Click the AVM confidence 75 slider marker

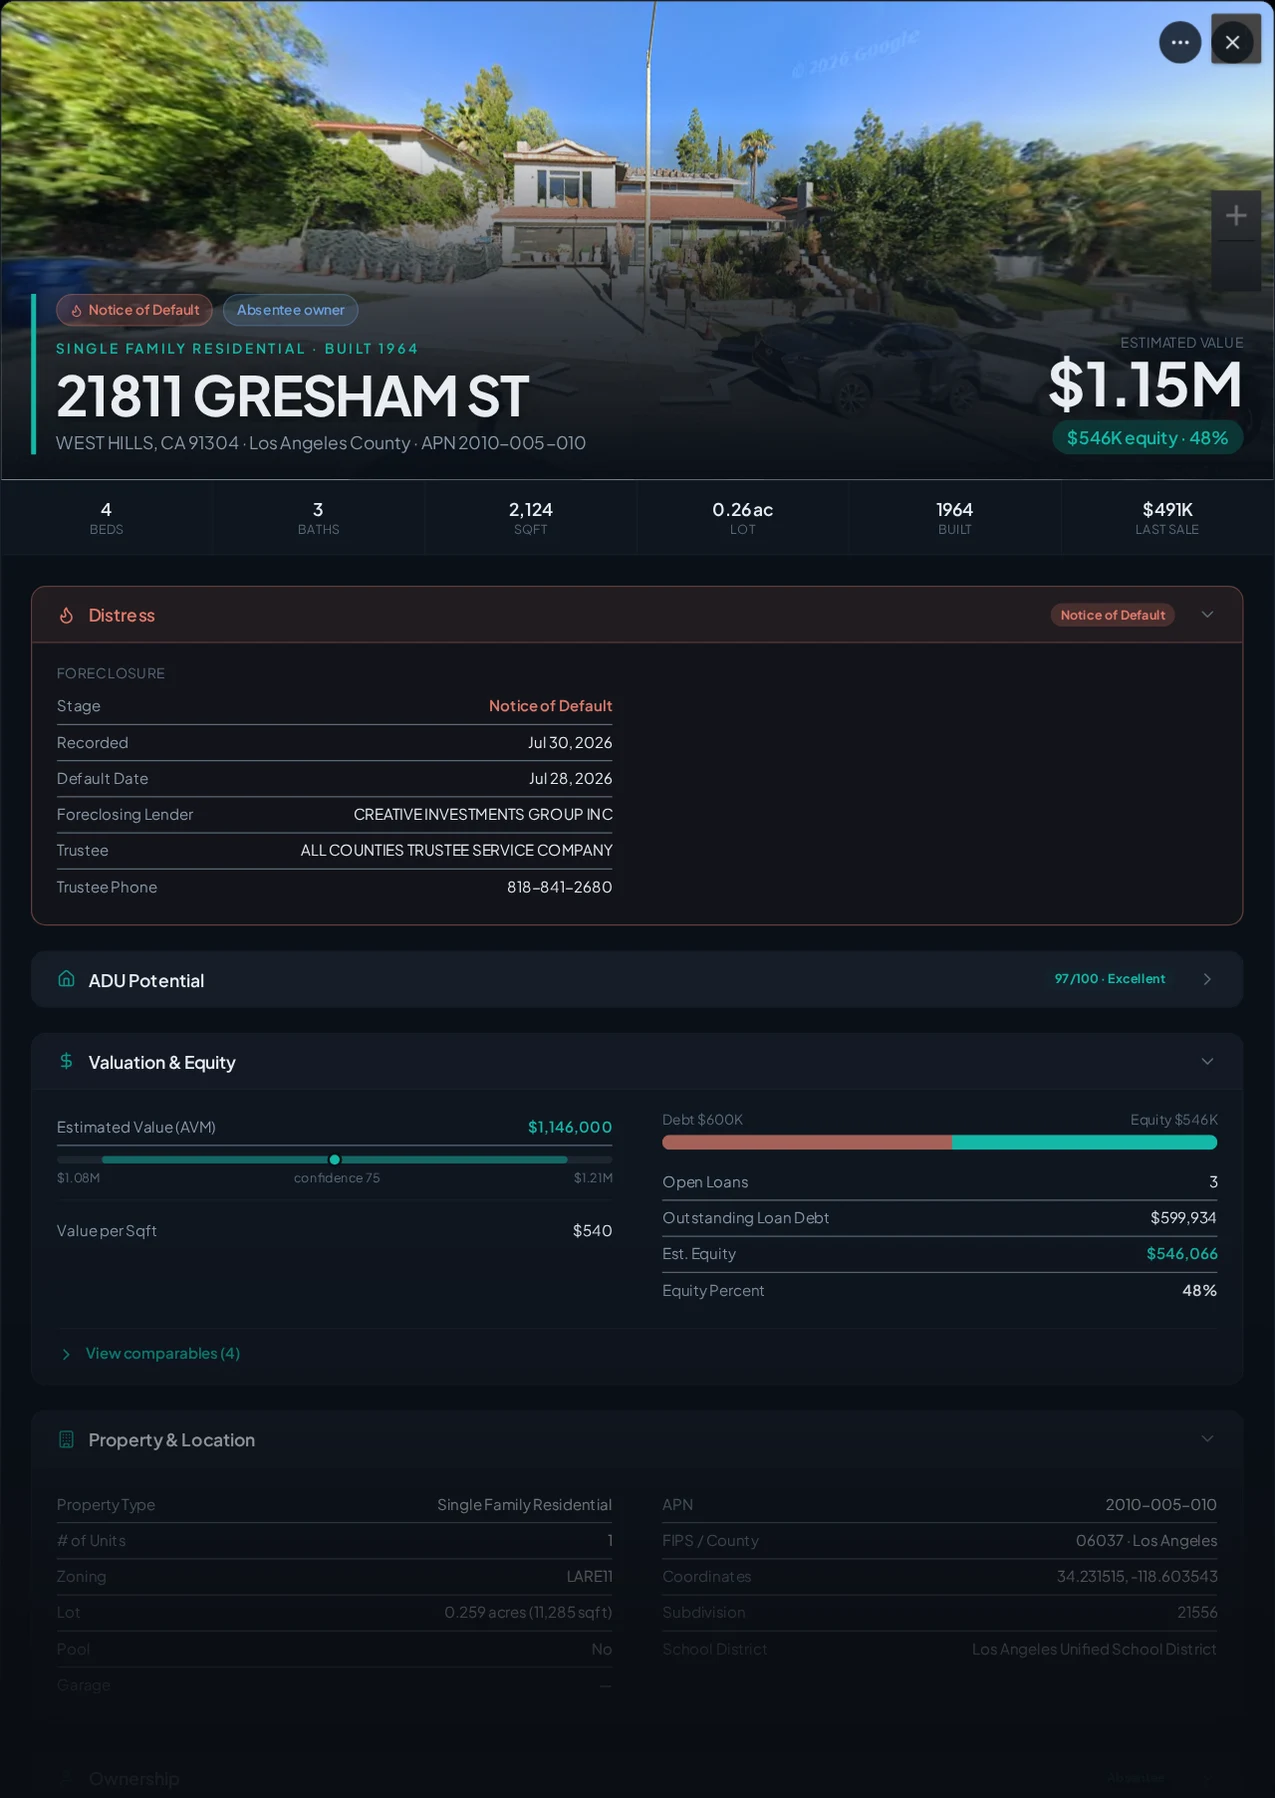pos(334,1159)
